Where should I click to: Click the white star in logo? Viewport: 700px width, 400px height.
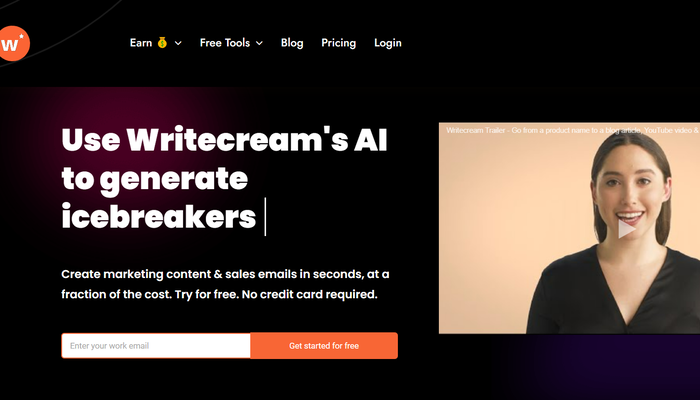[22, 36]
